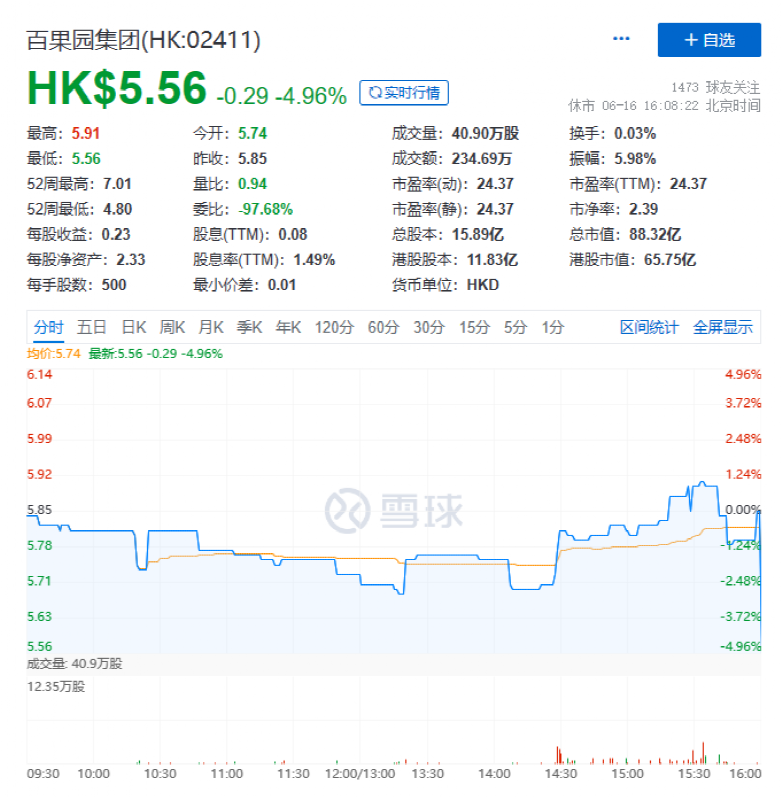The image size is (782, 798).
Task: Select the 1分 interval tab
Action: click(553, 327)
